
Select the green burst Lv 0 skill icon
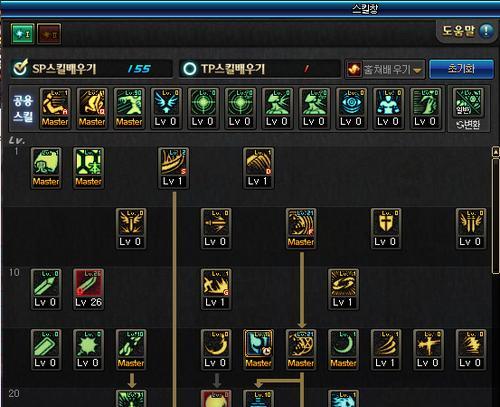coord(88,350)
